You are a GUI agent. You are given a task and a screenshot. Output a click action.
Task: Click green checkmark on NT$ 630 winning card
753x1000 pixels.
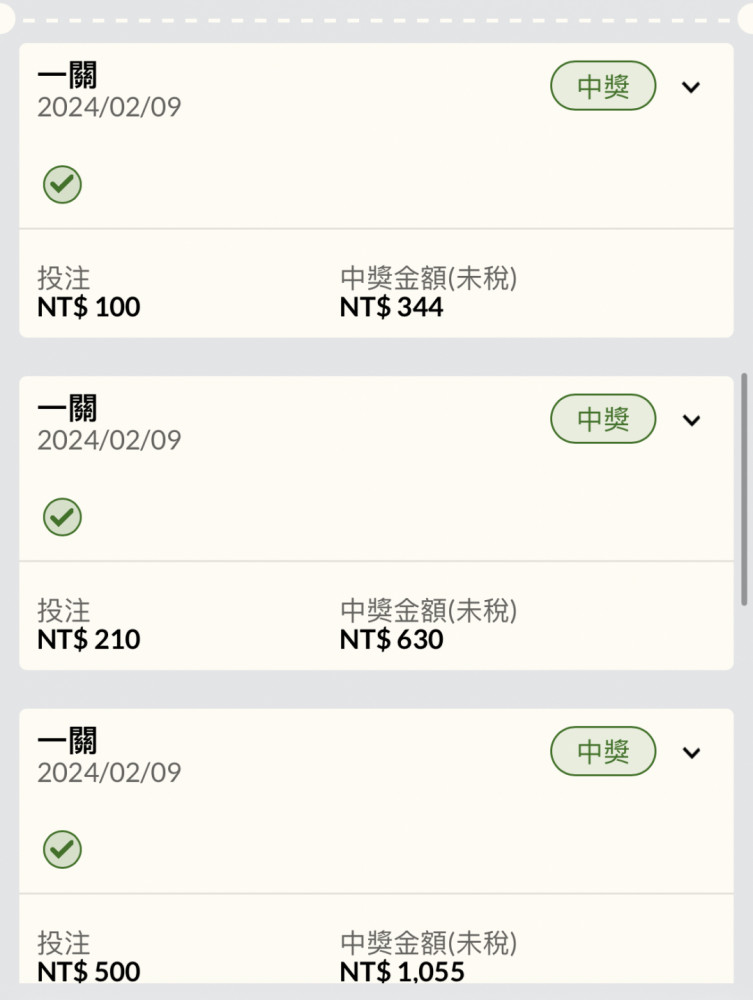click(x=62, y=517)
